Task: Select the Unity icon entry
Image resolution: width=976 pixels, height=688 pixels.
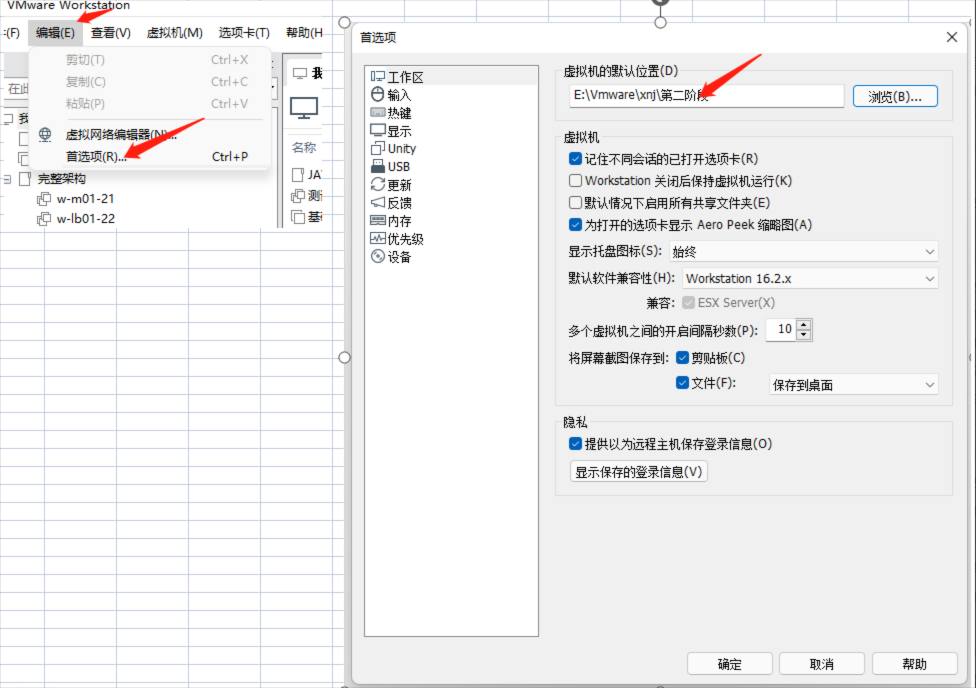Action: (377, 148)
